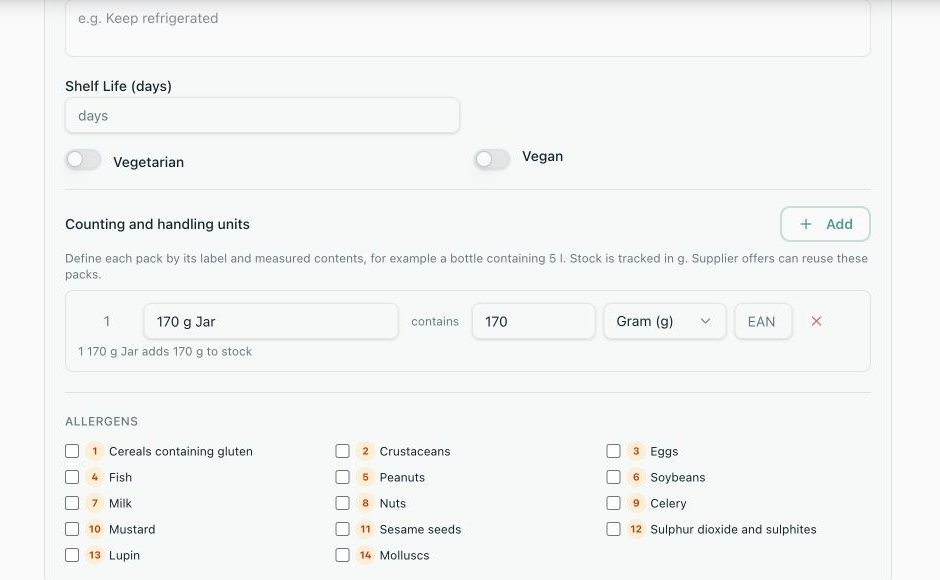
Task: Click the Counting and handling units heading
Action: (x=157, y=224)
